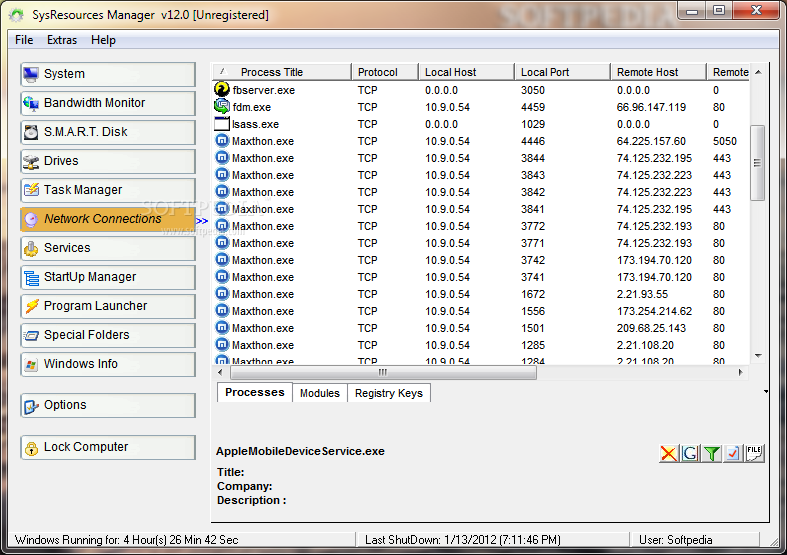This screenshot has height=555, width=787.
Task: Click the Google search G icon
Action: [x=690, y=453]
